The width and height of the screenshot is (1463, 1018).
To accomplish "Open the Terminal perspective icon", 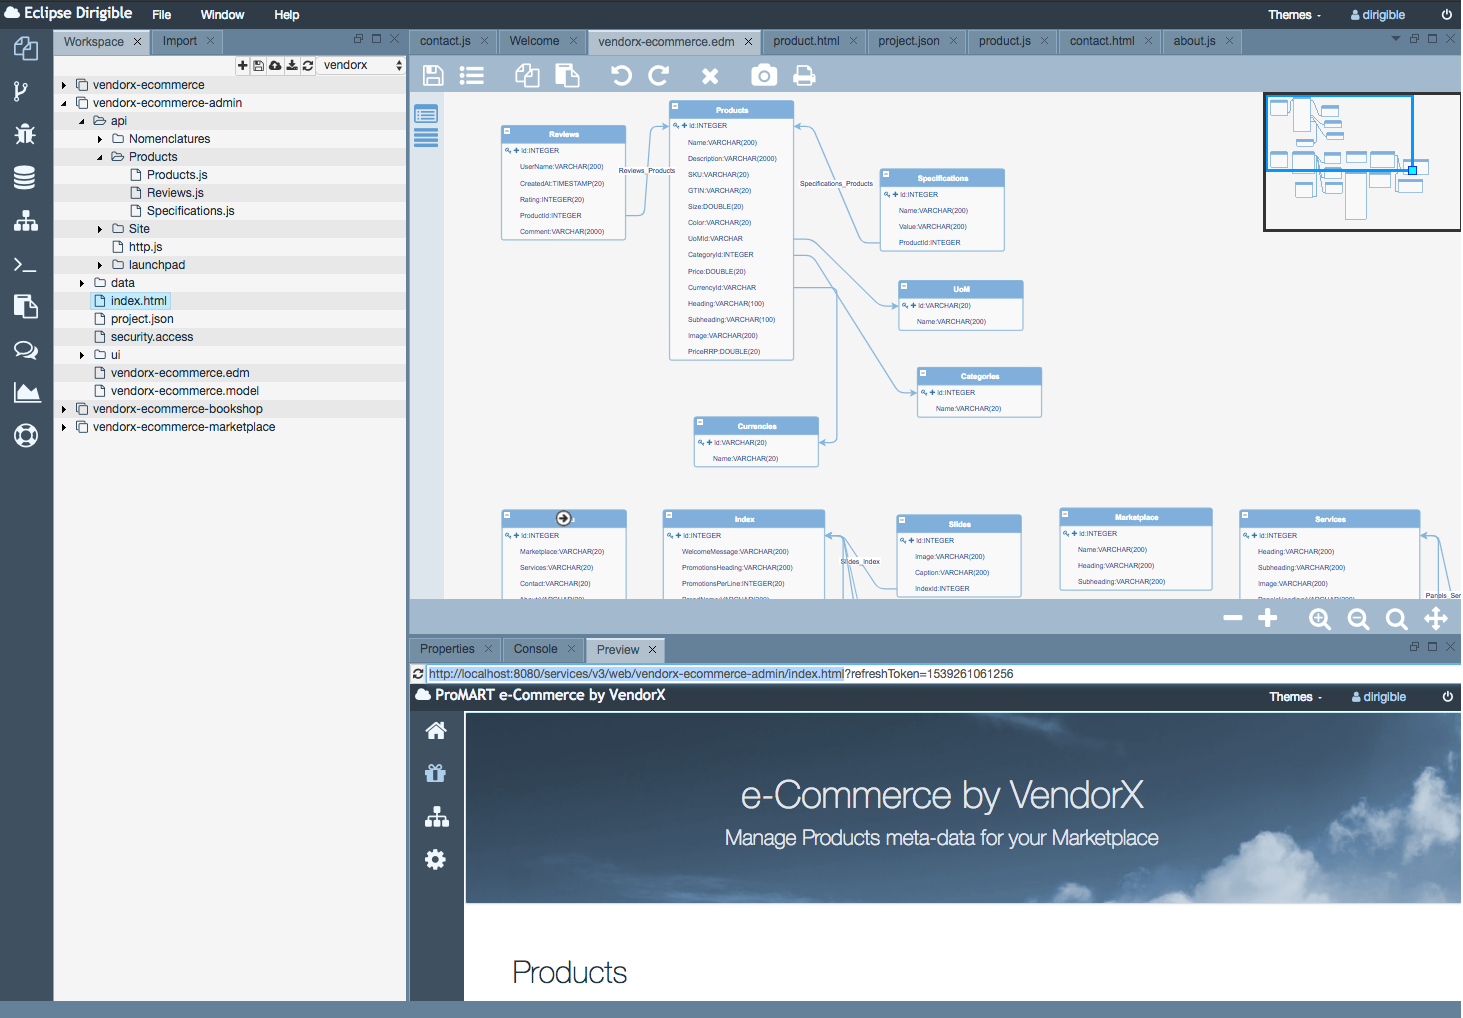I will click(25, 265).
